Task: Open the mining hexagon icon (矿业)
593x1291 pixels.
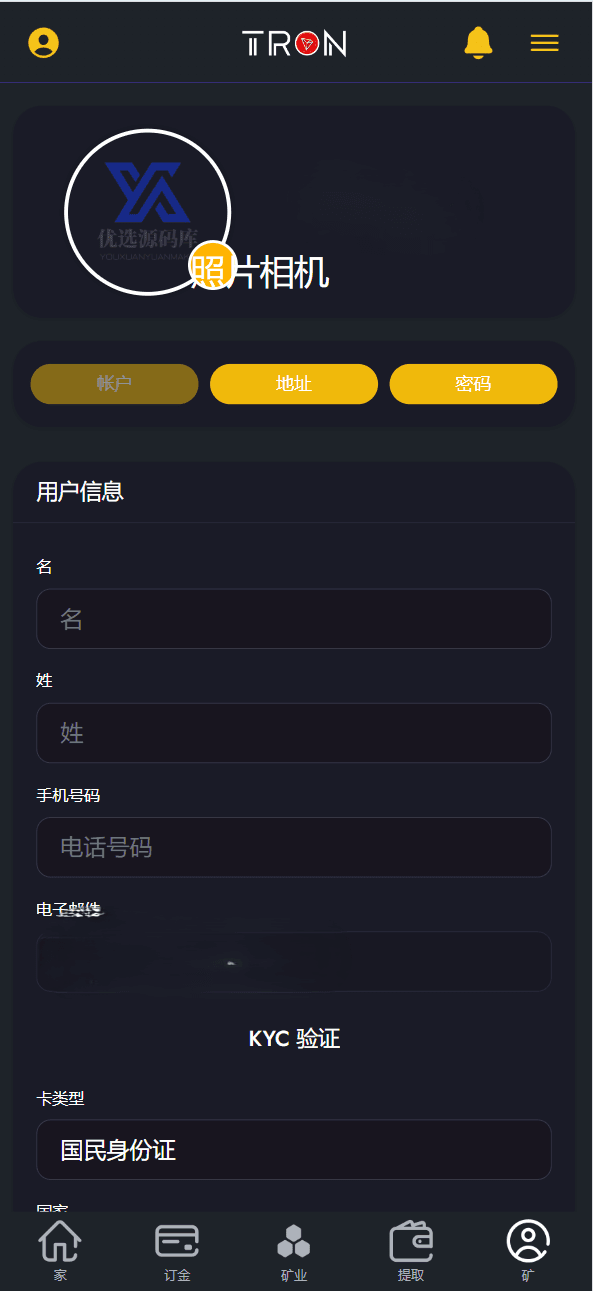Action: [294, 1251]
